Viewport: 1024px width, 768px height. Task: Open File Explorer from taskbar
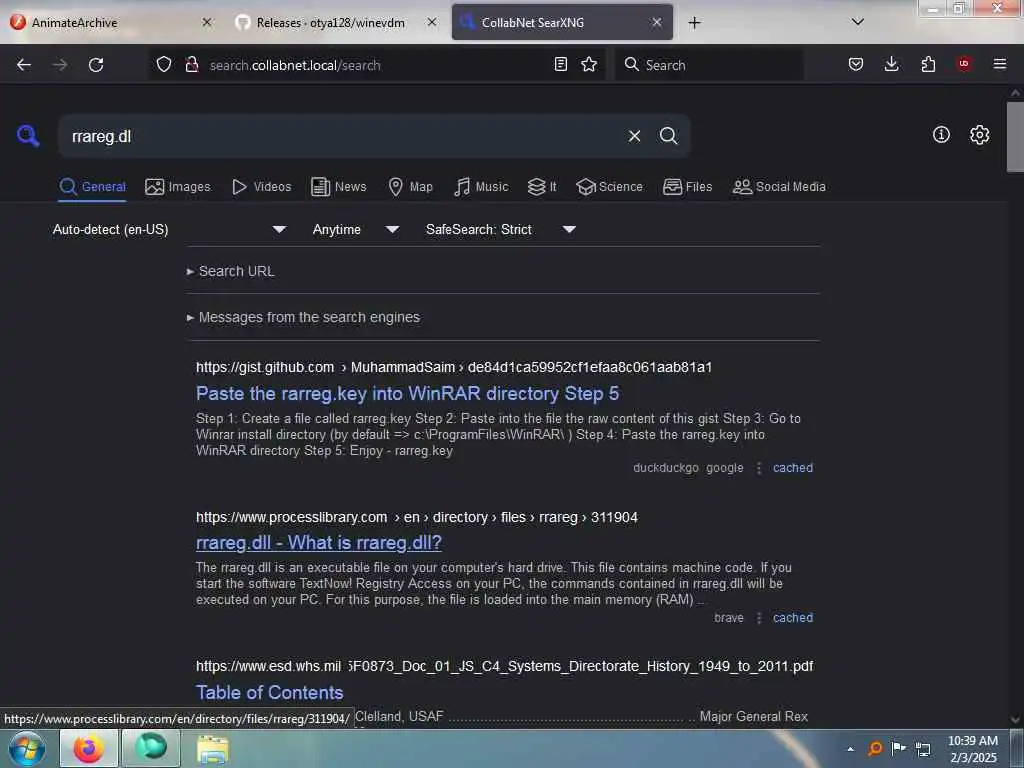click(213, 749)
